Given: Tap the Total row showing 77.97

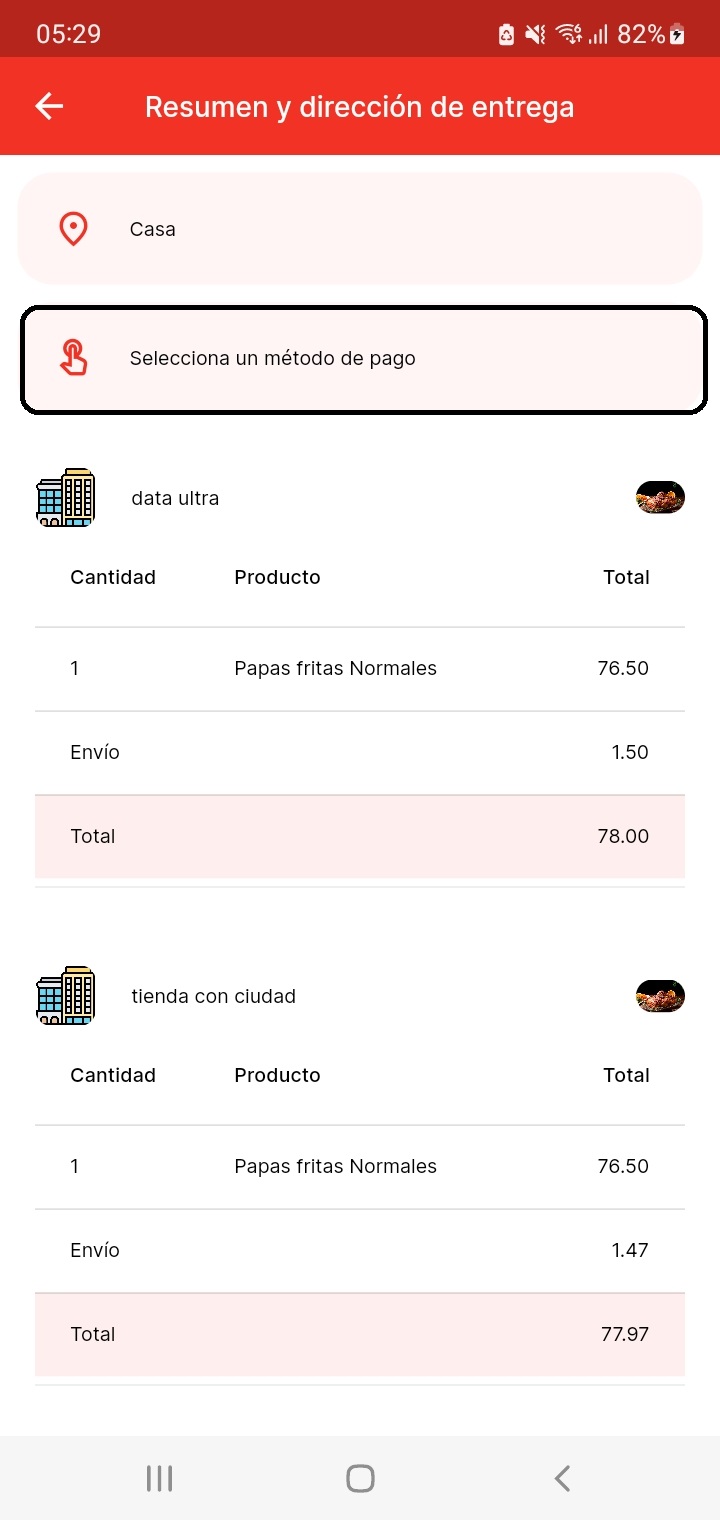Looking at the screenshot, I should pos(360,1334).
